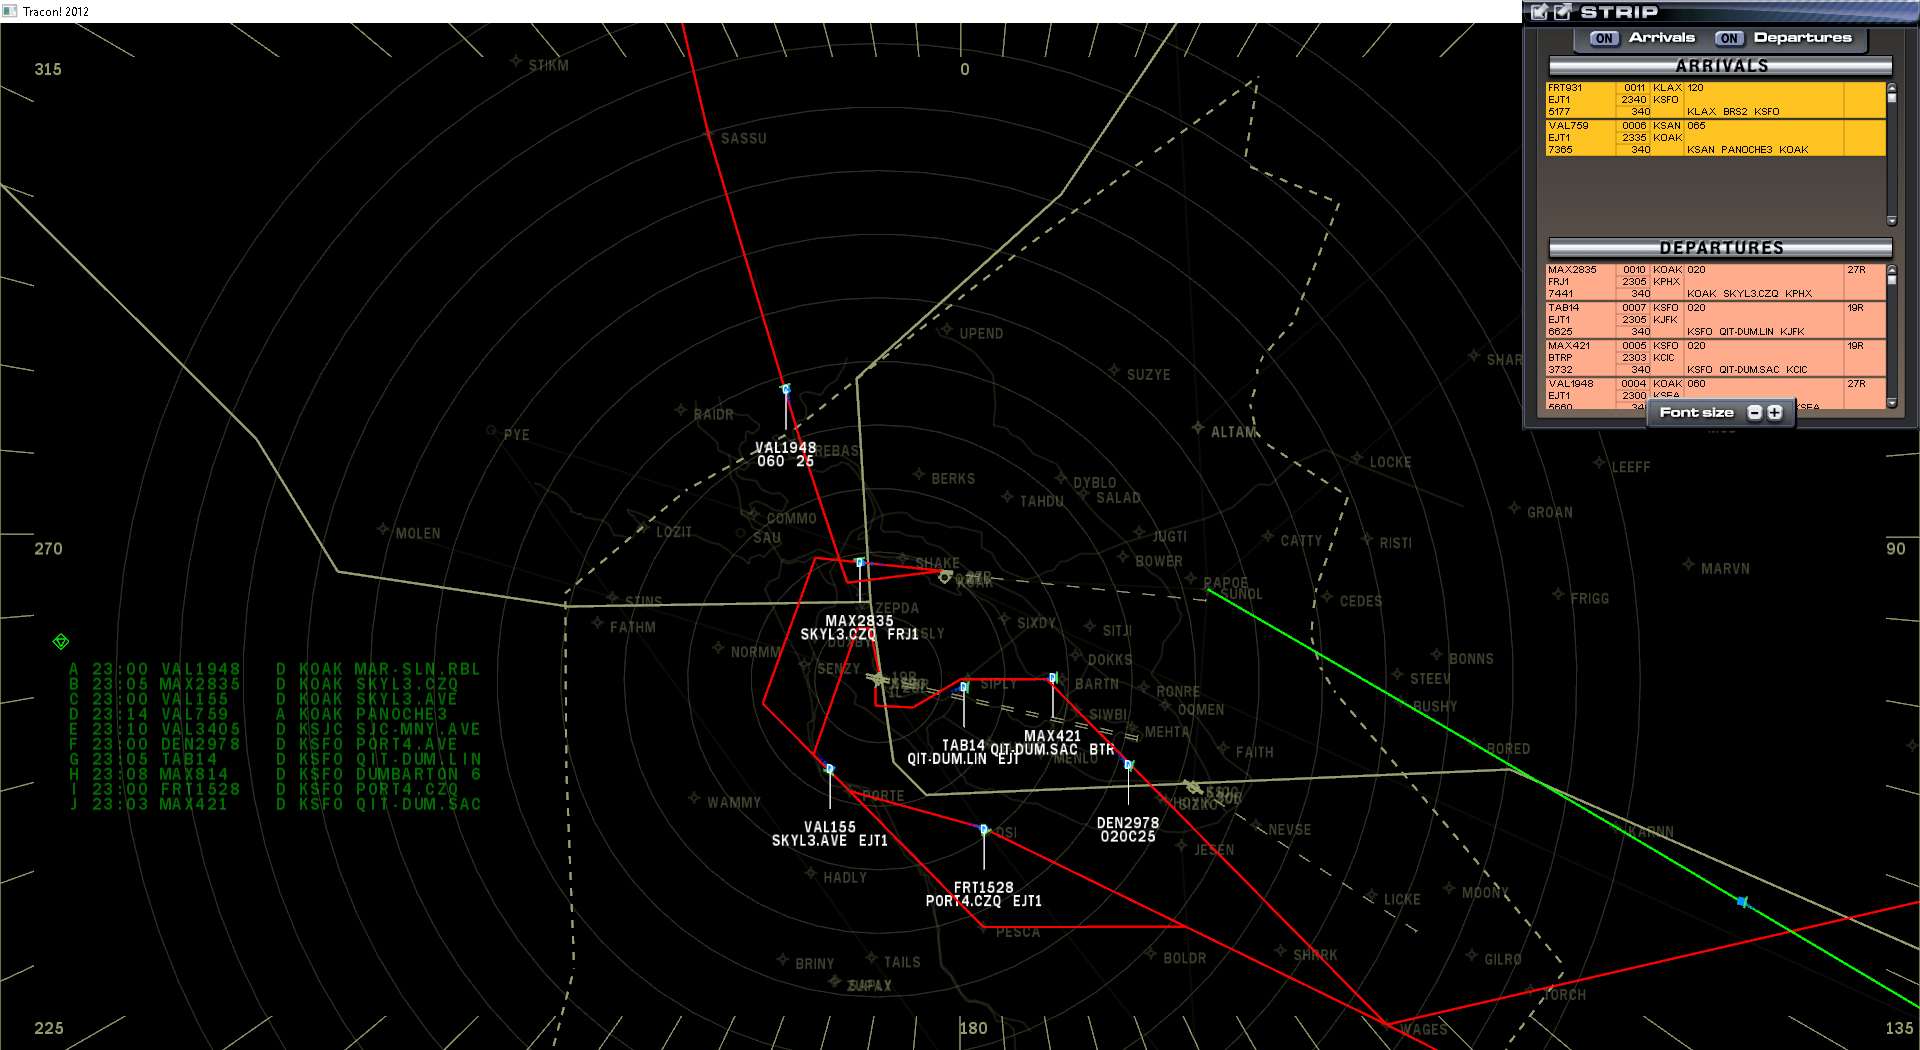The image size is (1920, 1050).
Task: Click the Tracon! 2012 window icon
Action: [10, 11]
